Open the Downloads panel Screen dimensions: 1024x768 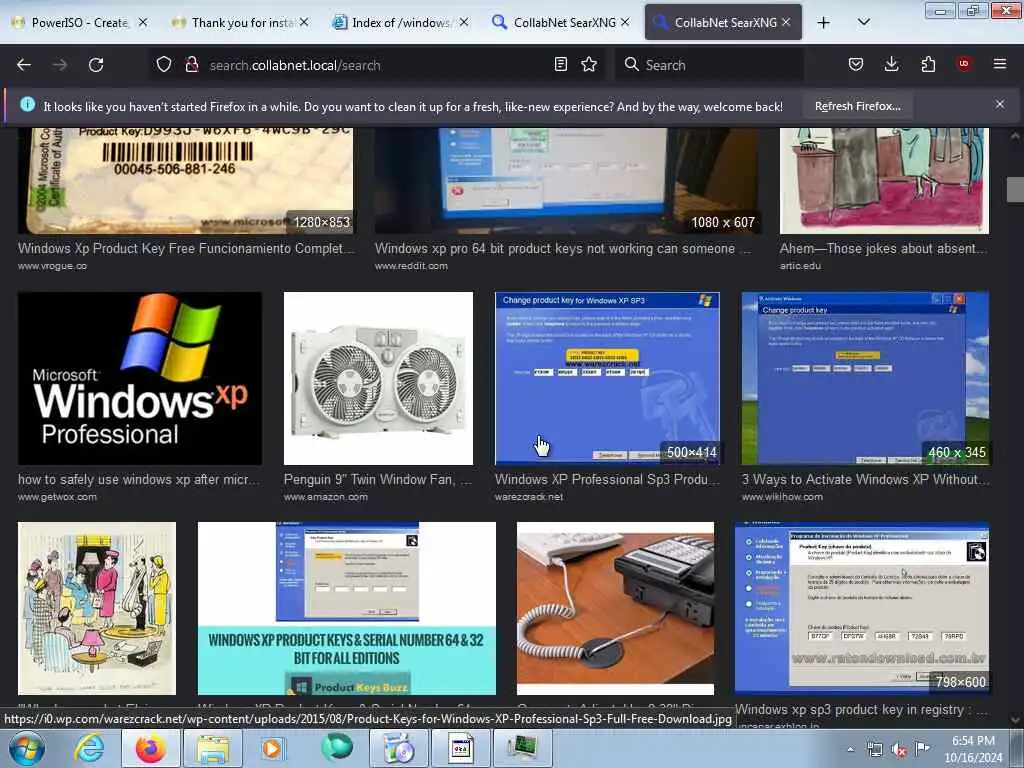pyautogui.click(x=891, y=64)
